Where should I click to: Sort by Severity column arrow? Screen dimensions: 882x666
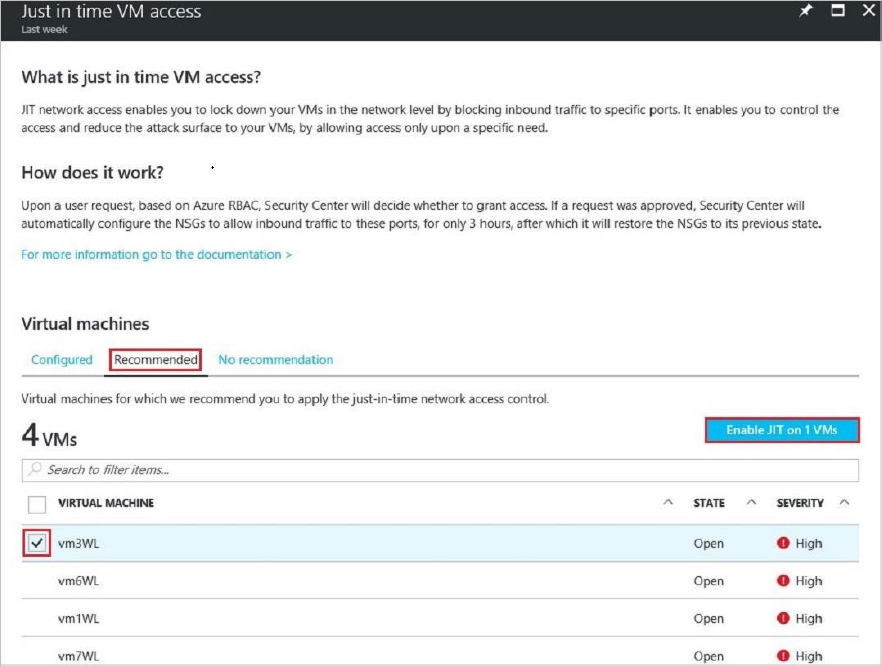844,502
